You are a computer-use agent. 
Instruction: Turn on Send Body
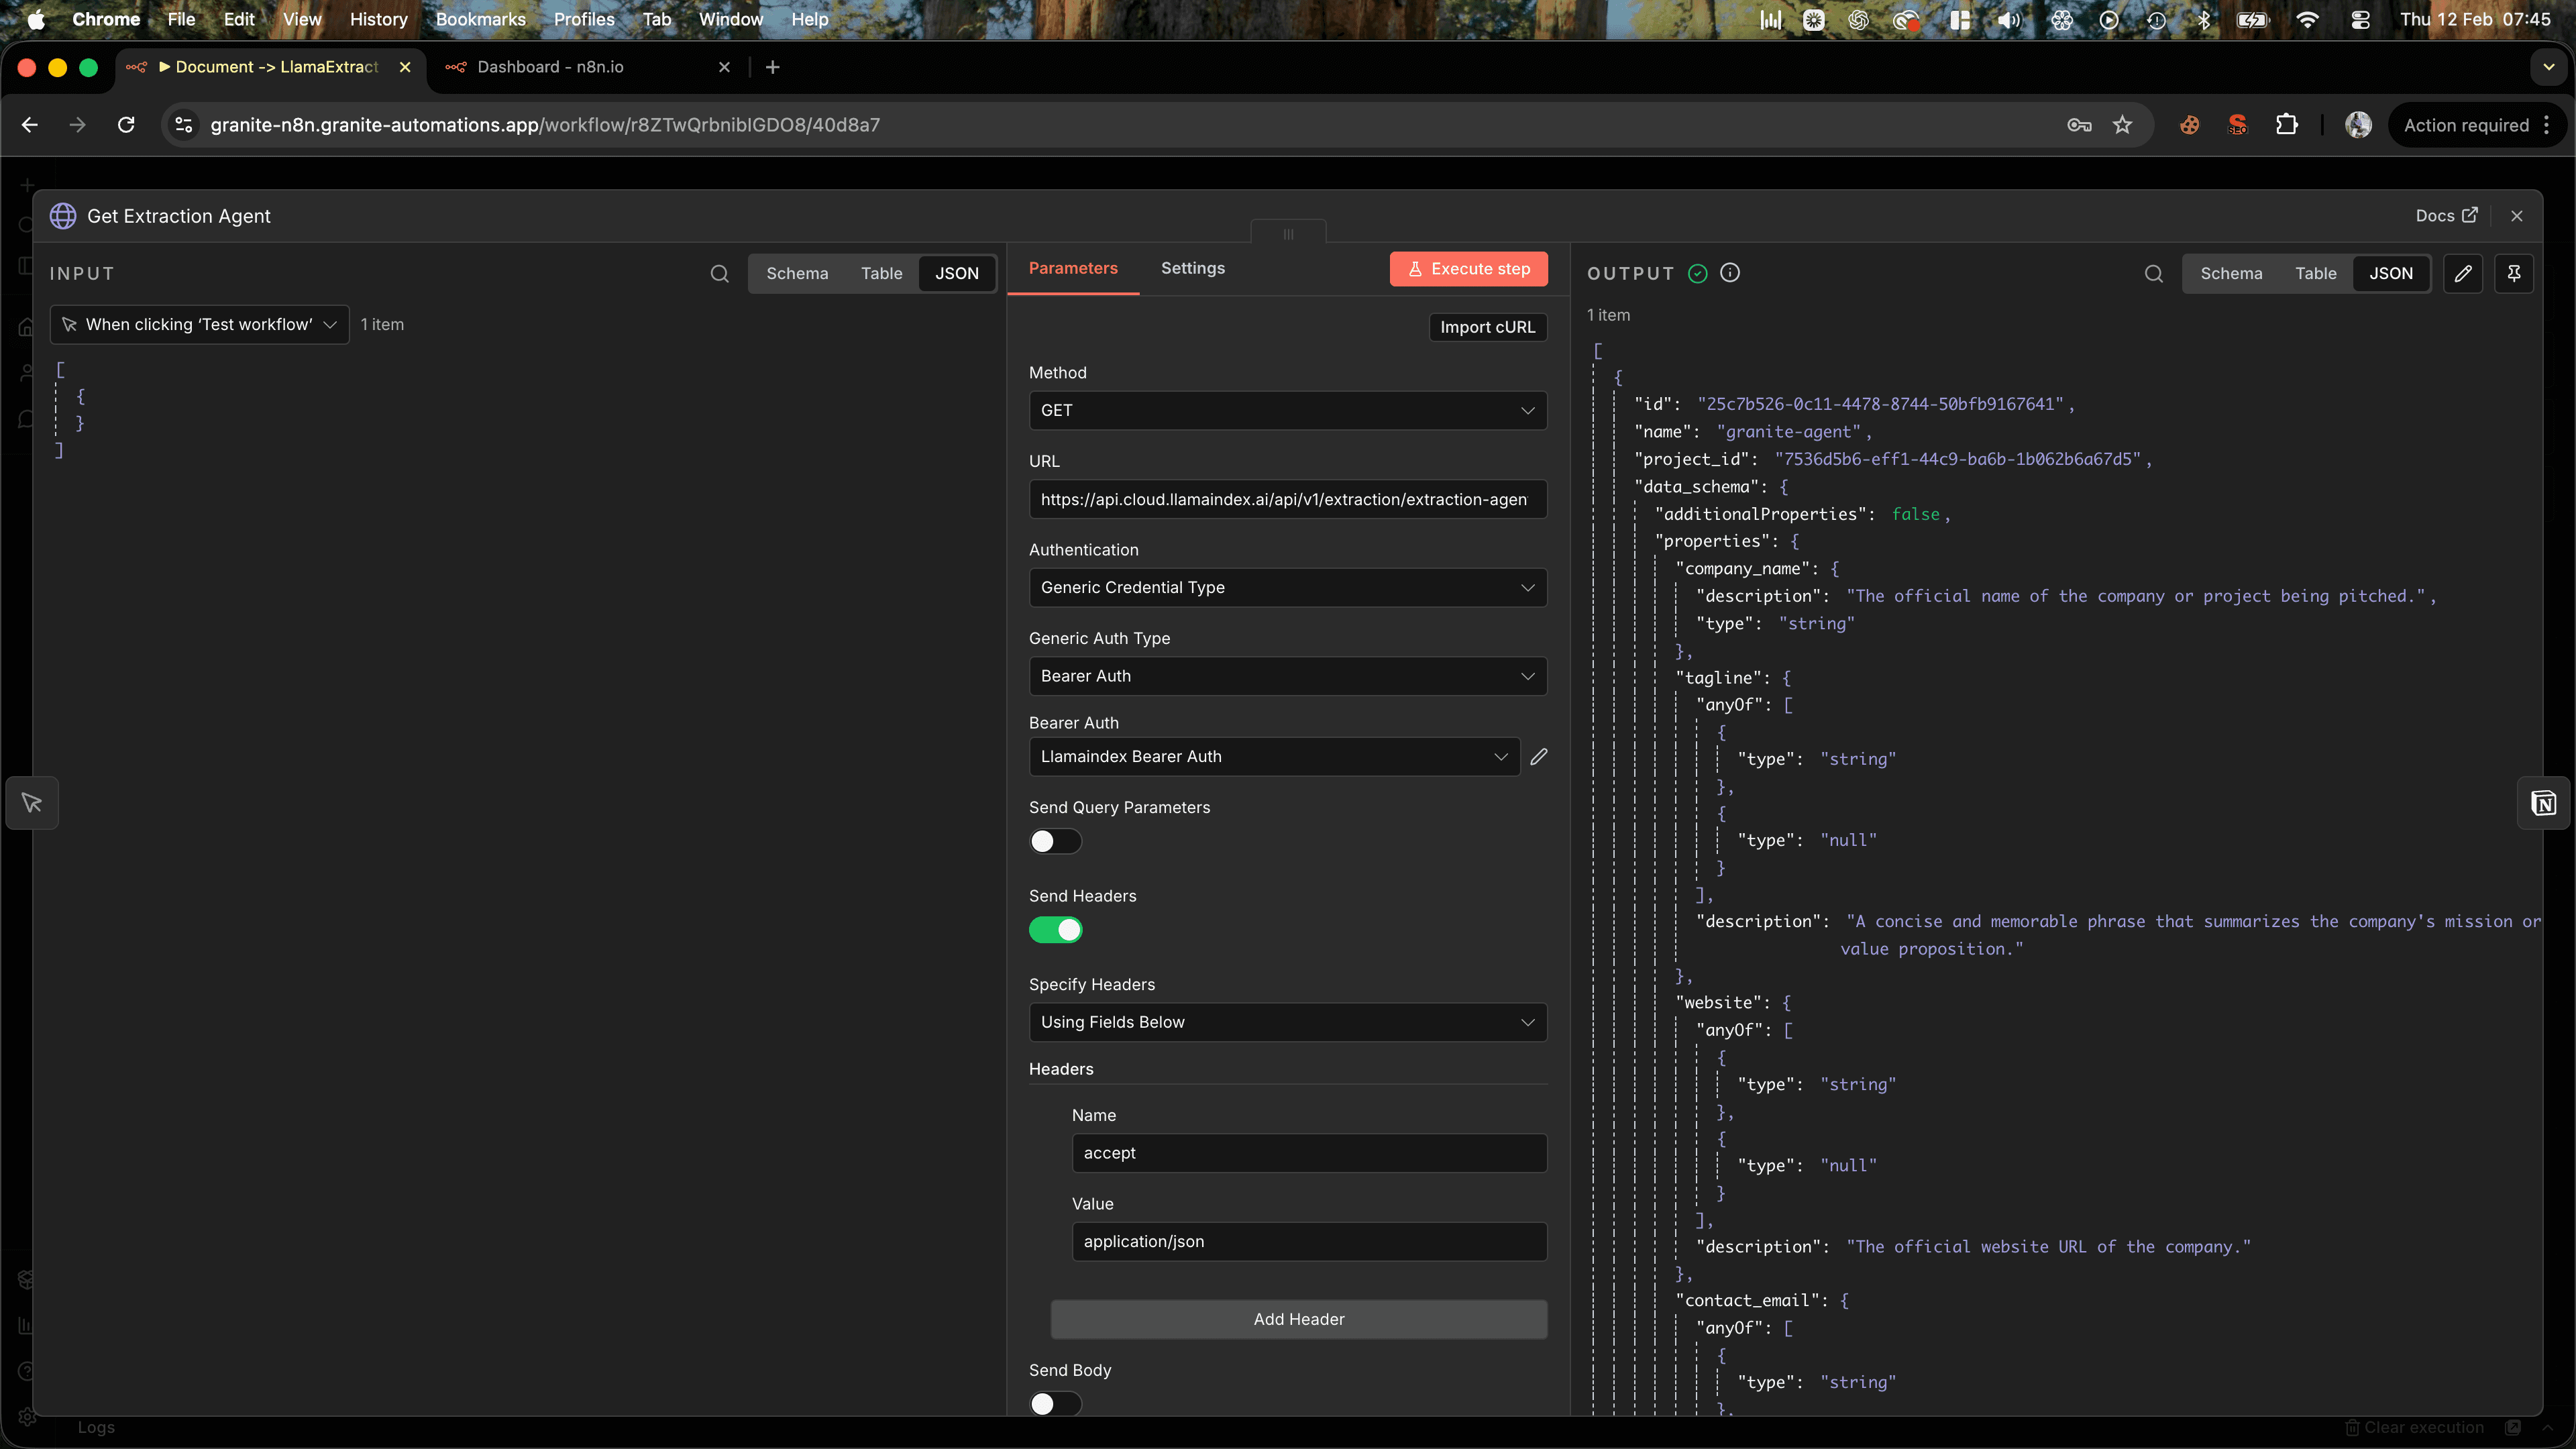[x=1054, y=1404]
